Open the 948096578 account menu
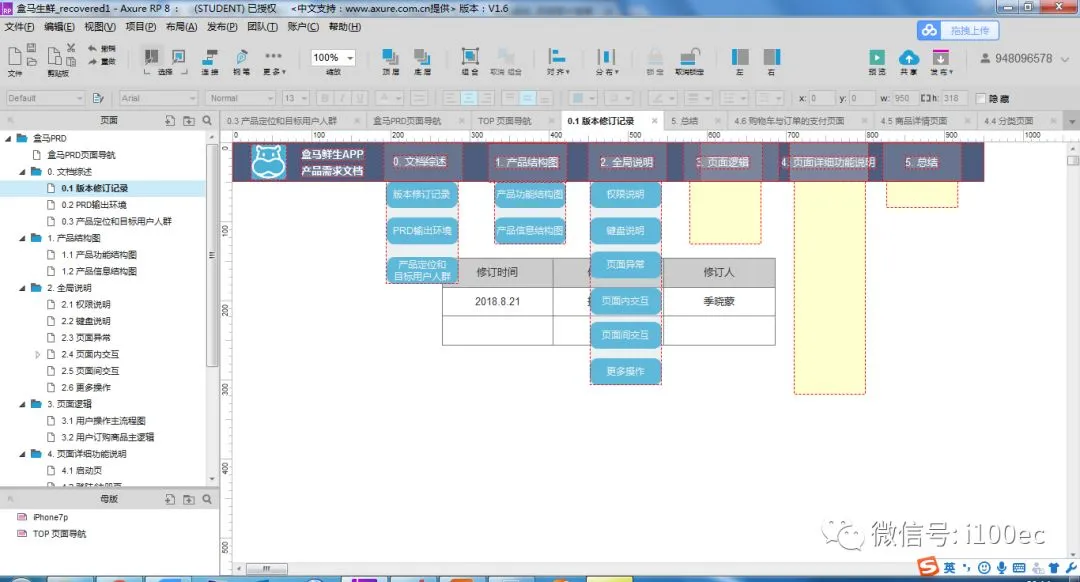1080x582 pixels. [x=1024, y=59]
